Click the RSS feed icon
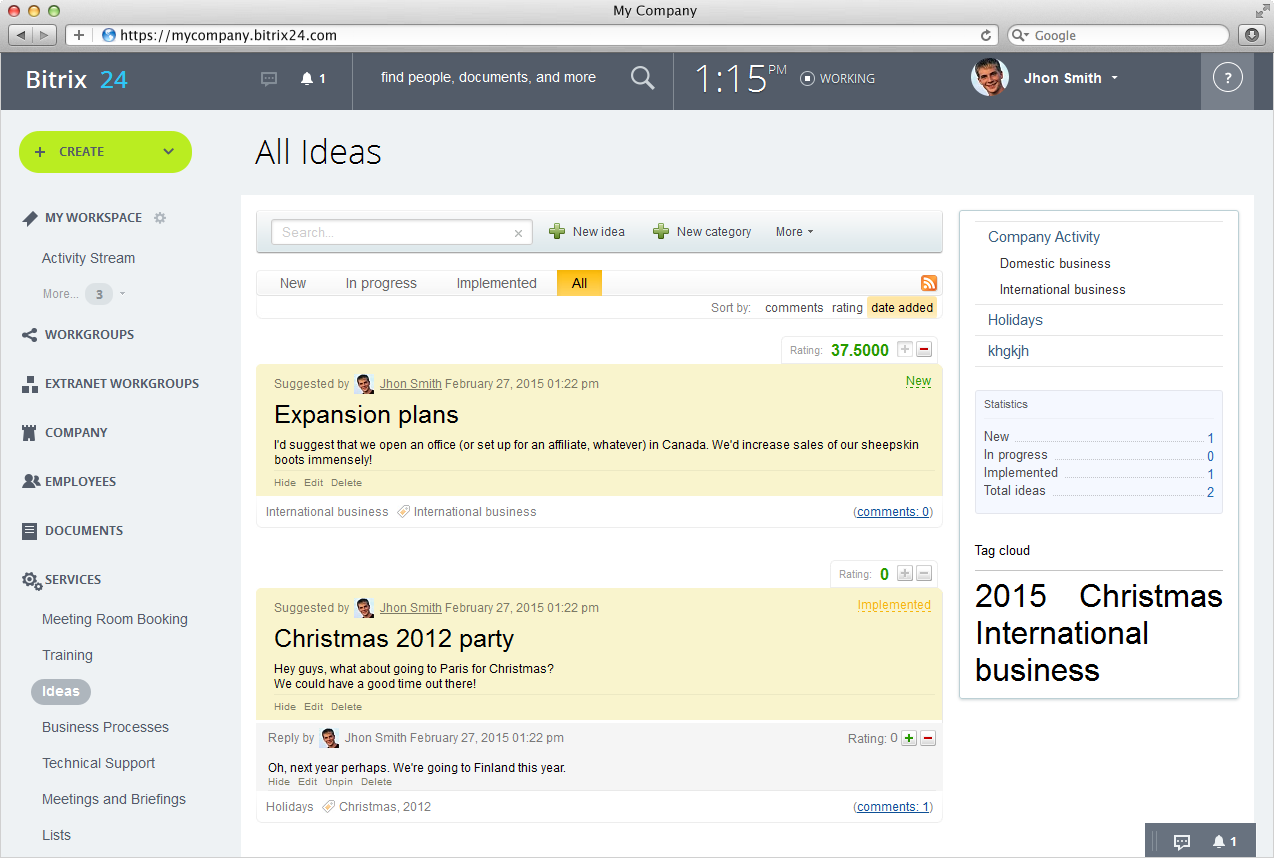The height and width of the screenshot is (858, 1274). coord(929,284)
